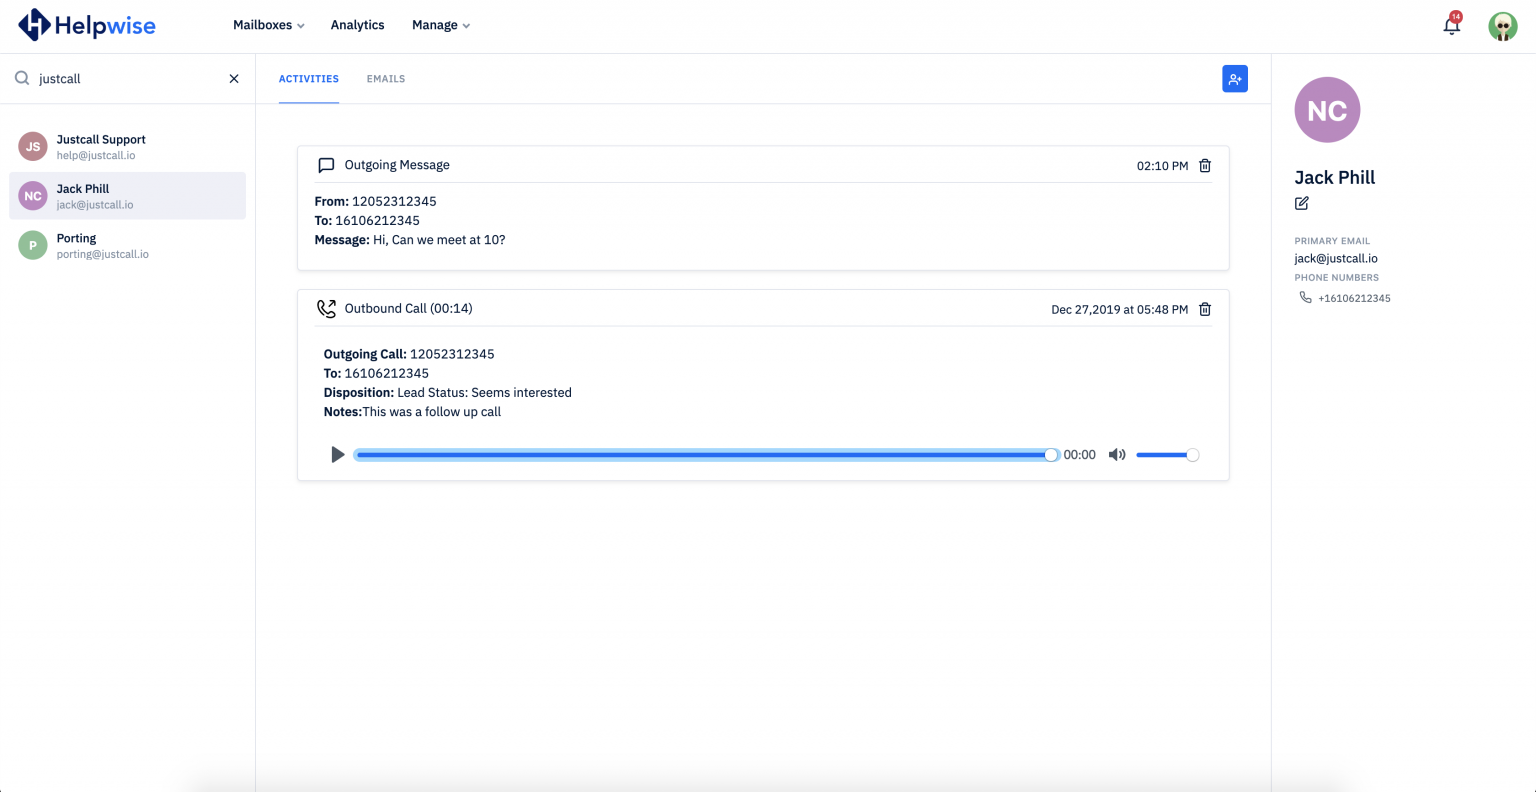This screenshot has height=792, width=1536.
Task: Open the profile avatar menu
Action: (1503, 25)
